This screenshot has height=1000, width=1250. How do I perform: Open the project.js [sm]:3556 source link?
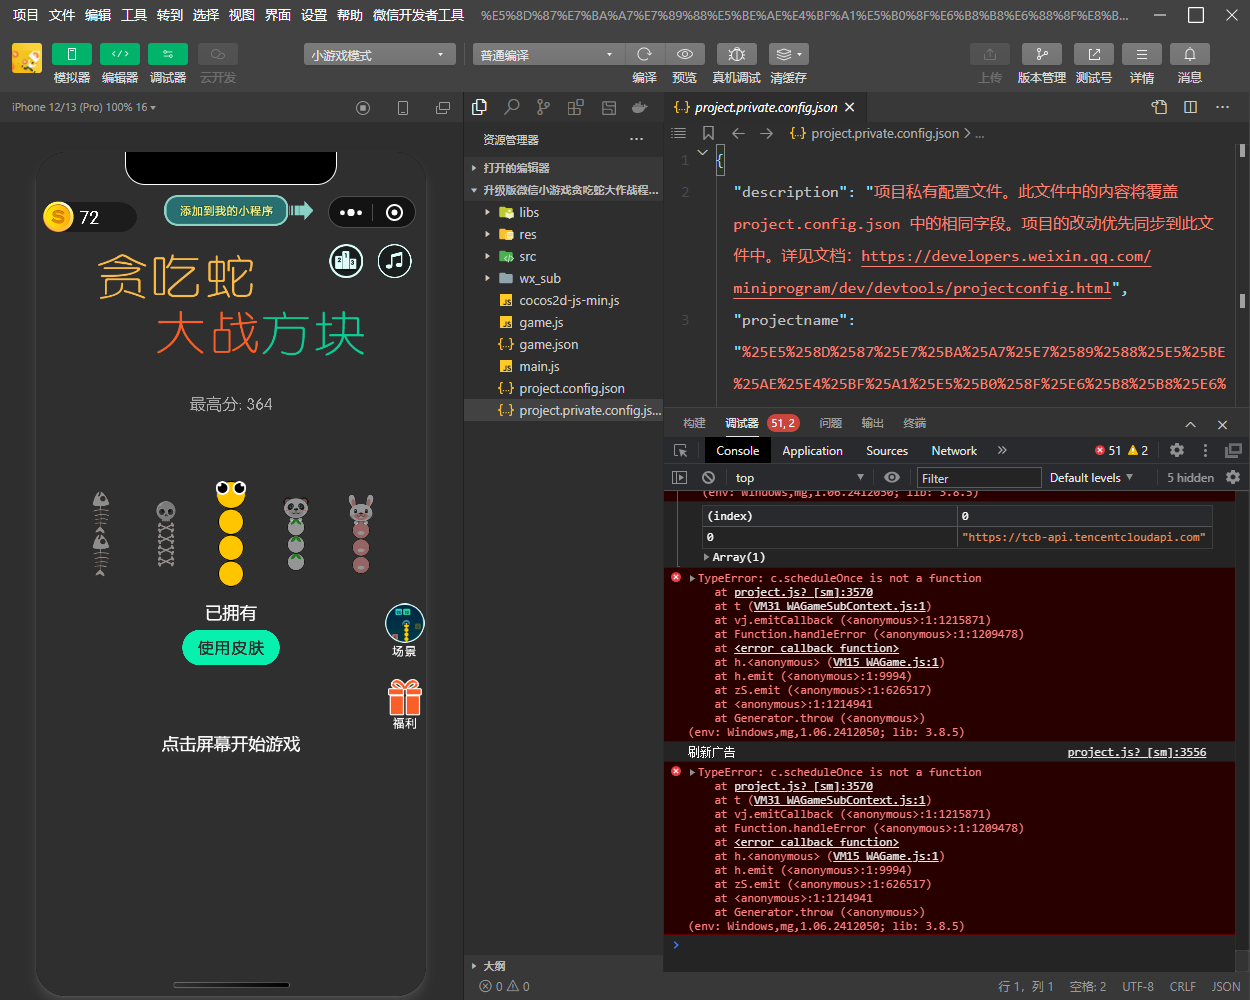point(1136,752)
